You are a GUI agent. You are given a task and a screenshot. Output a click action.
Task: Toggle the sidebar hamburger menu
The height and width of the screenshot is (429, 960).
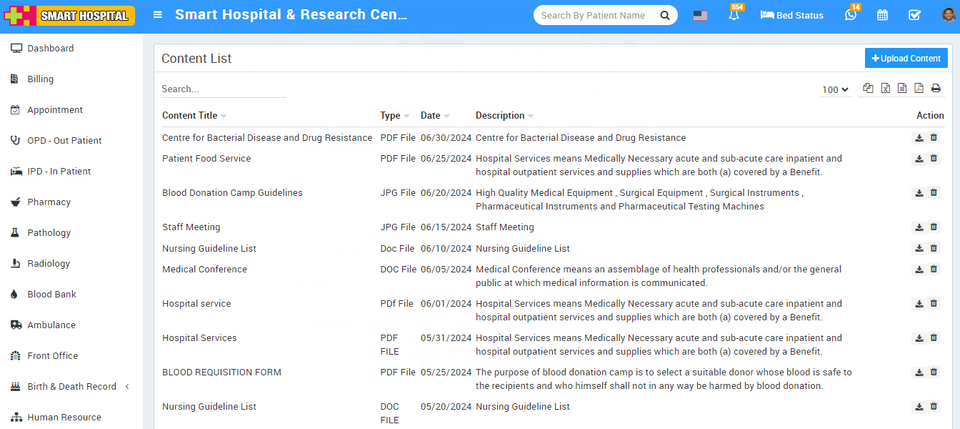[158, 16]
